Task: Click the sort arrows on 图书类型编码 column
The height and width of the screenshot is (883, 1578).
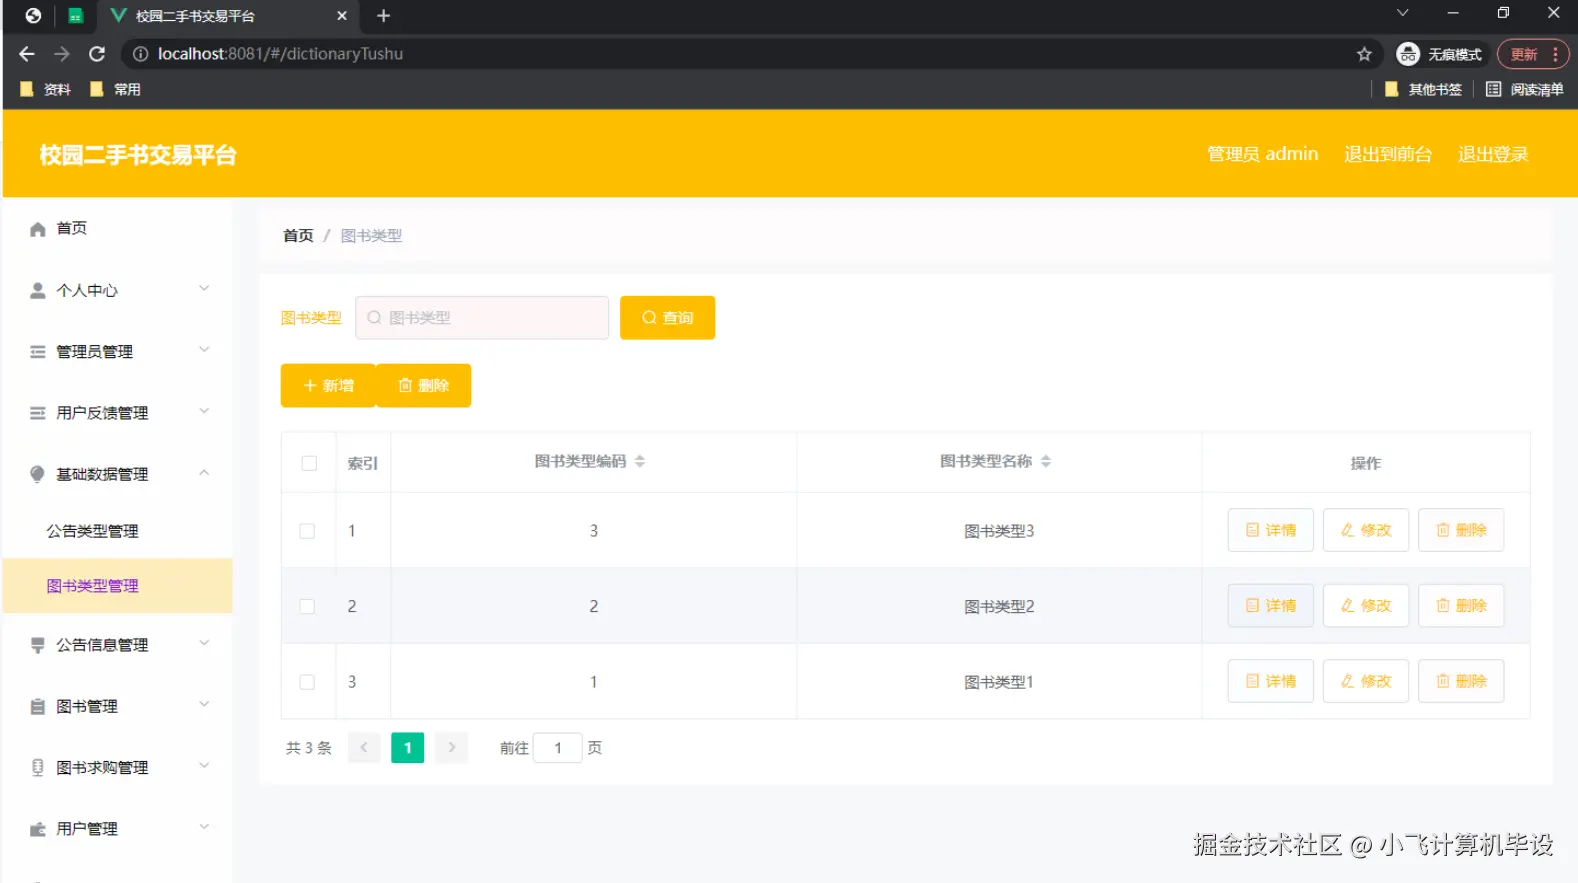Action: coord(640,461)
